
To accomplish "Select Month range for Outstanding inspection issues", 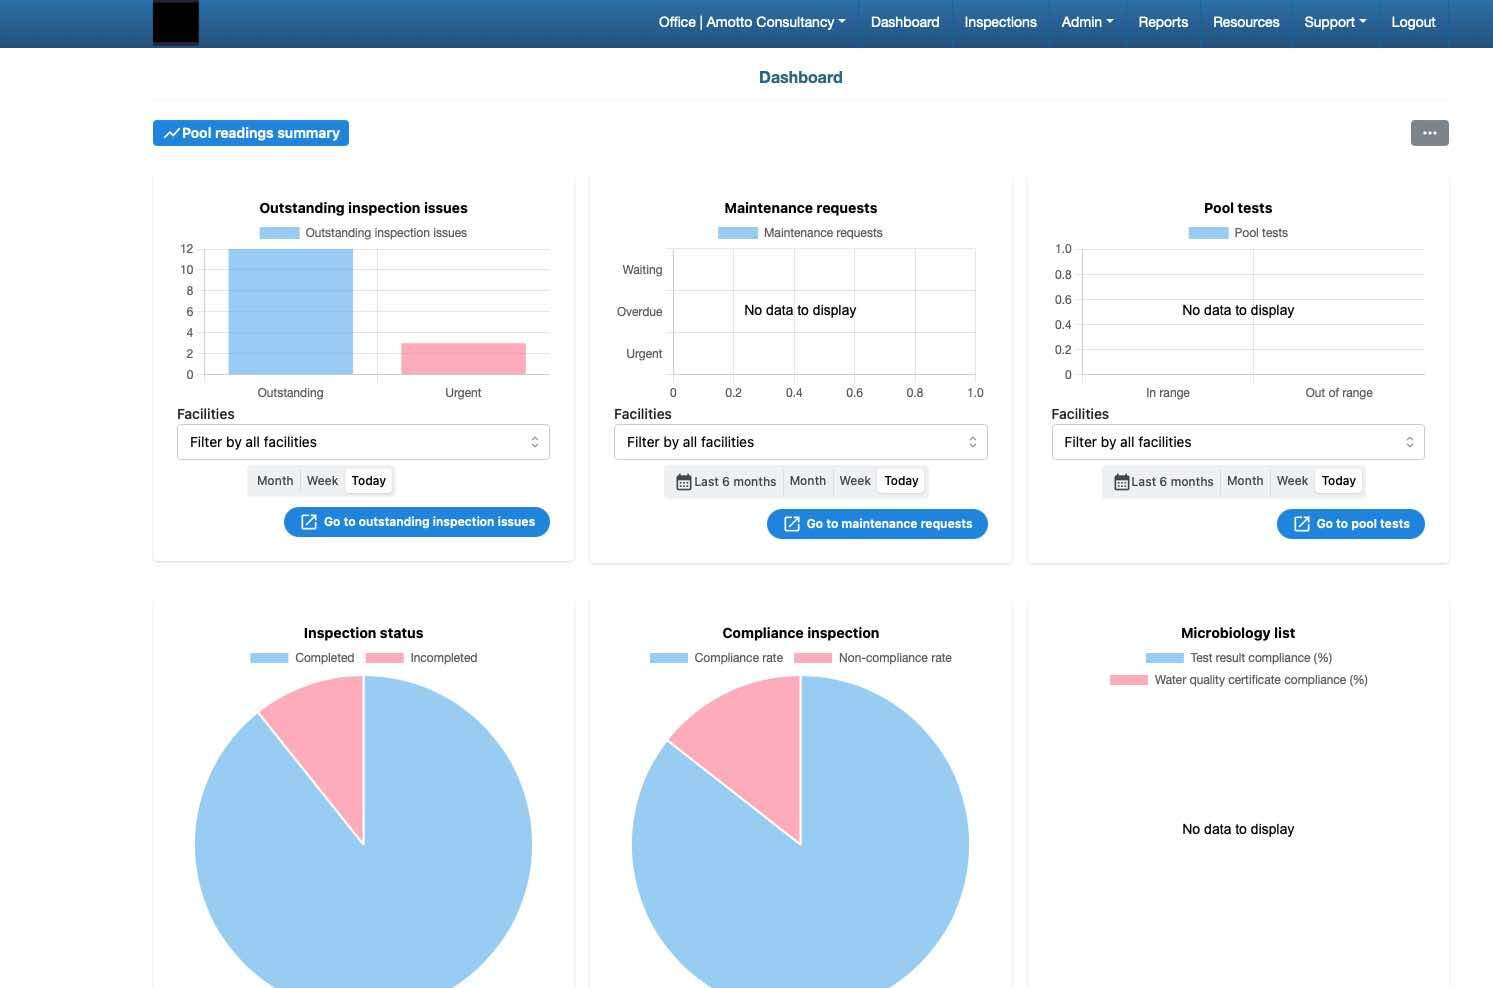I will [x=275, y=481].
